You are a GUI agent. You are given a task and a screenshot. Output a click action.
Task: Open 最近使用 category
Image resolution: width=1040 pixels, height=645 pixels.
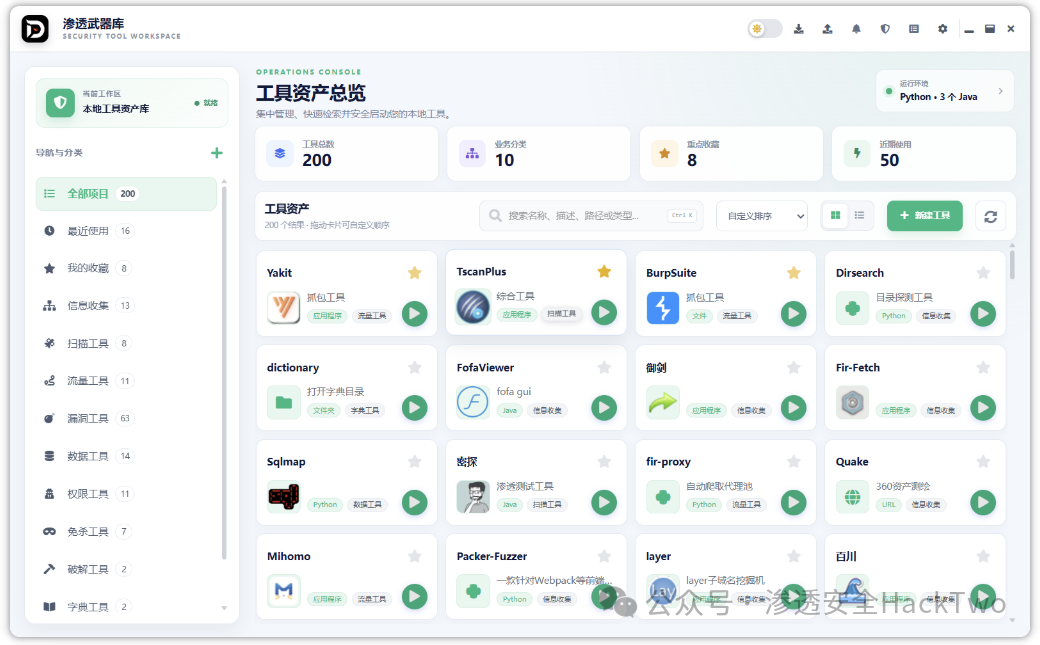tap(126, 231)
